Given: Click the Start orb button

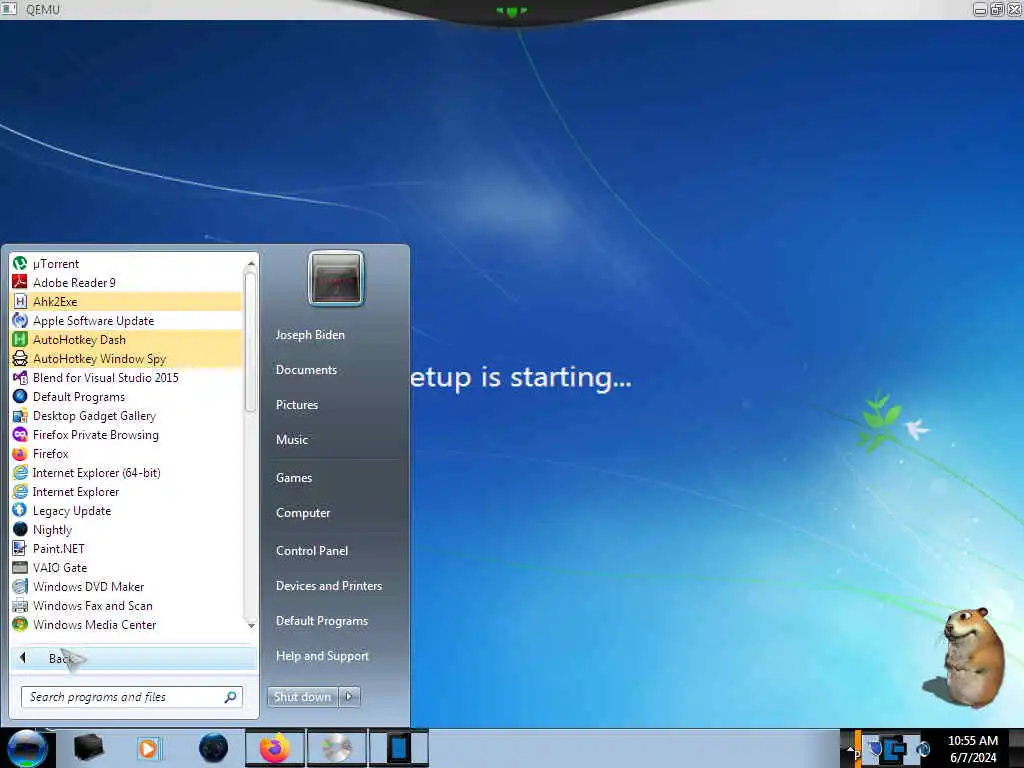Looking at the screenshot, I should [x=27, y=748].
